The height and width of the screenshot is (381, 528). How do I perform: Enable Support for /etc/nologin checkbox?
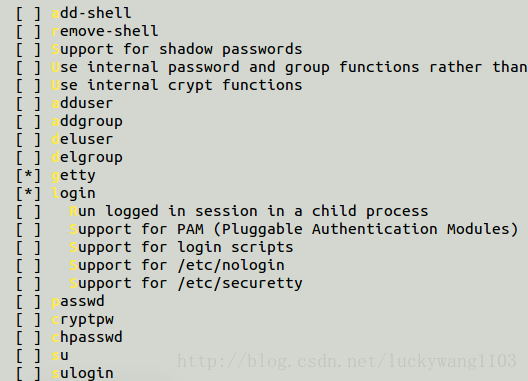coord(29,265)
